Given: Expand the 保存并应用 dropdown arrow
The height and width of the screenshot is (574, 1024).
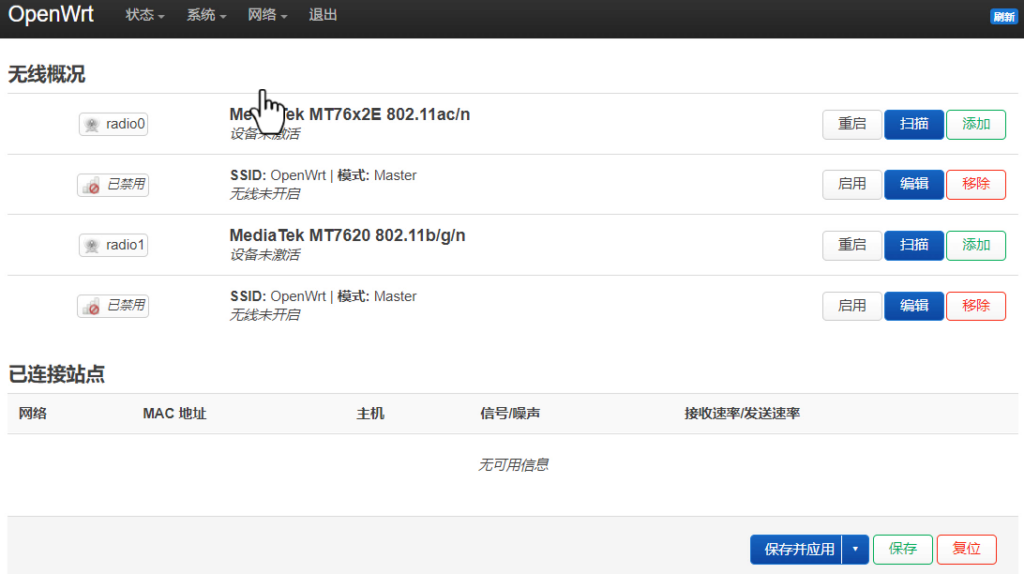Looking at the screenshot, I should coord(856,549).
